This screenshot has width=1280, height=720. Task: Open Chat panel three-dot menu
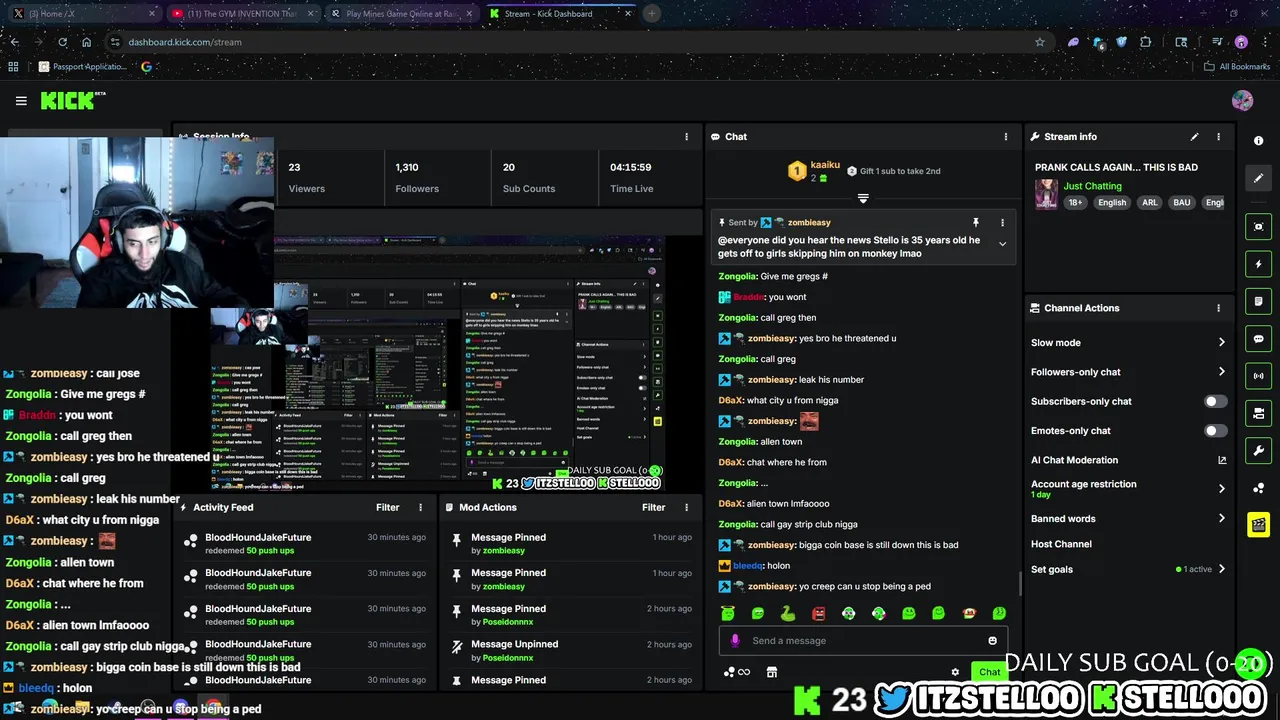coord(1006,137)
